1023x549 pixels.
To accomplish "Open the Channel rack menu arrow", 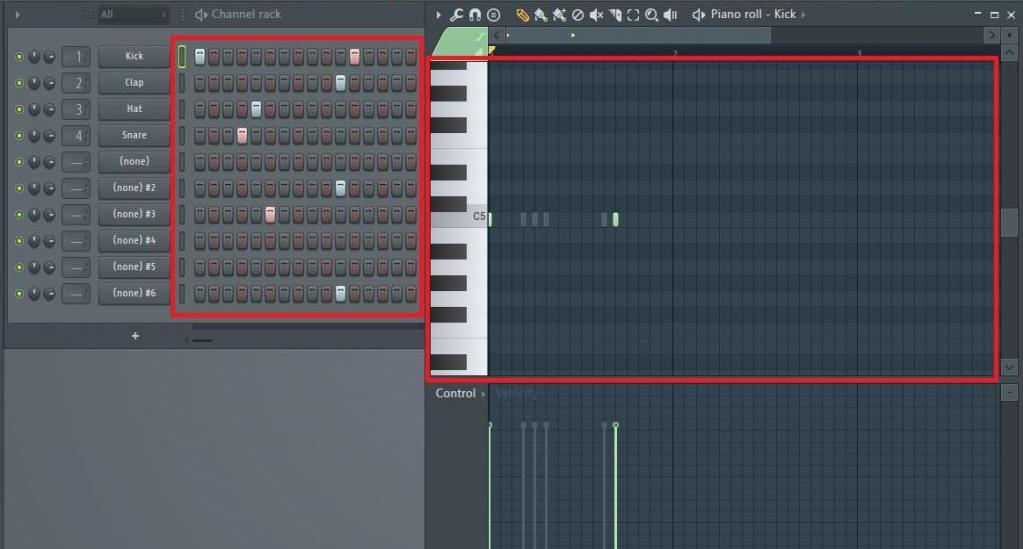I will pos(18,14).
